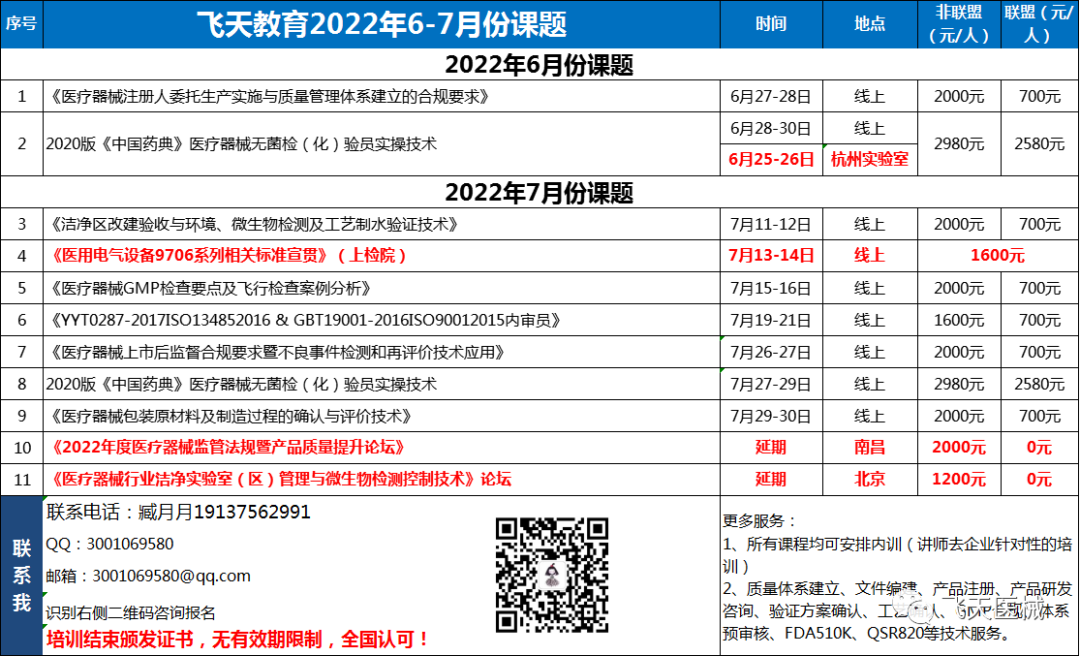1080x656 pixels.
Task: Click the title 飞天教育2022年6-7月份课题
Action: (x=382, y=25)
